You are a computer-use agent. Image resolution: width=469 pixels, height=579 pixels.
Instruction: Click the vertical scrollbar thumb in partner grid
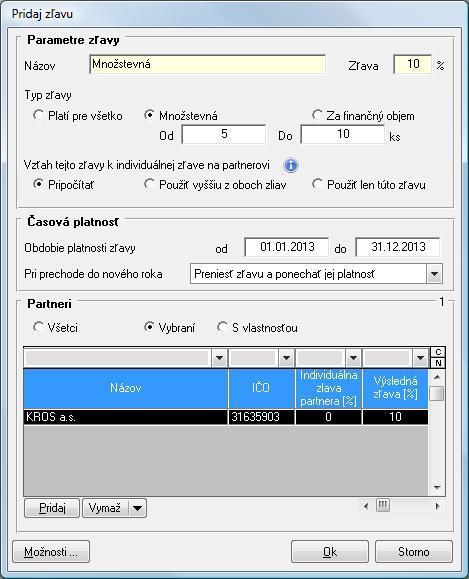pos(437,393)
